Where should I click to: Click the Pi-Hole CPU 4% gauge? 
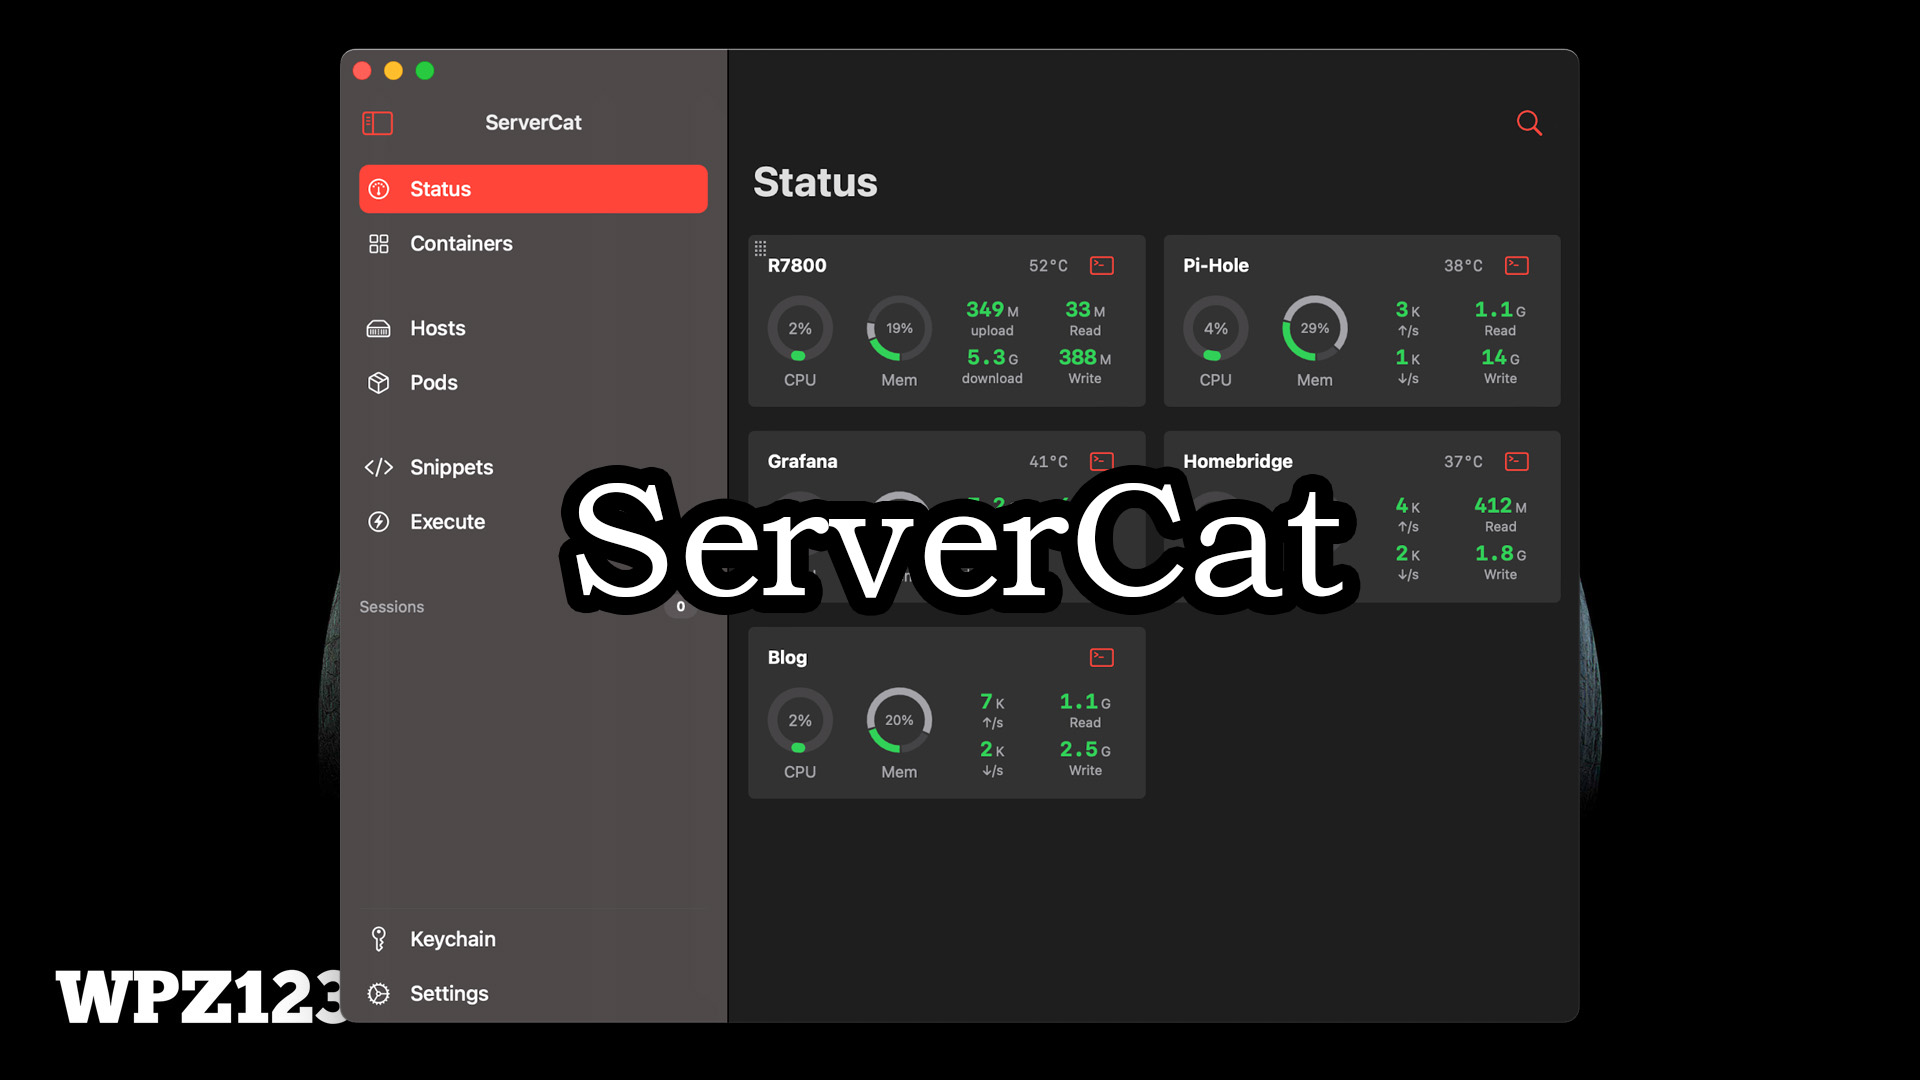(x=1216, y=329)
